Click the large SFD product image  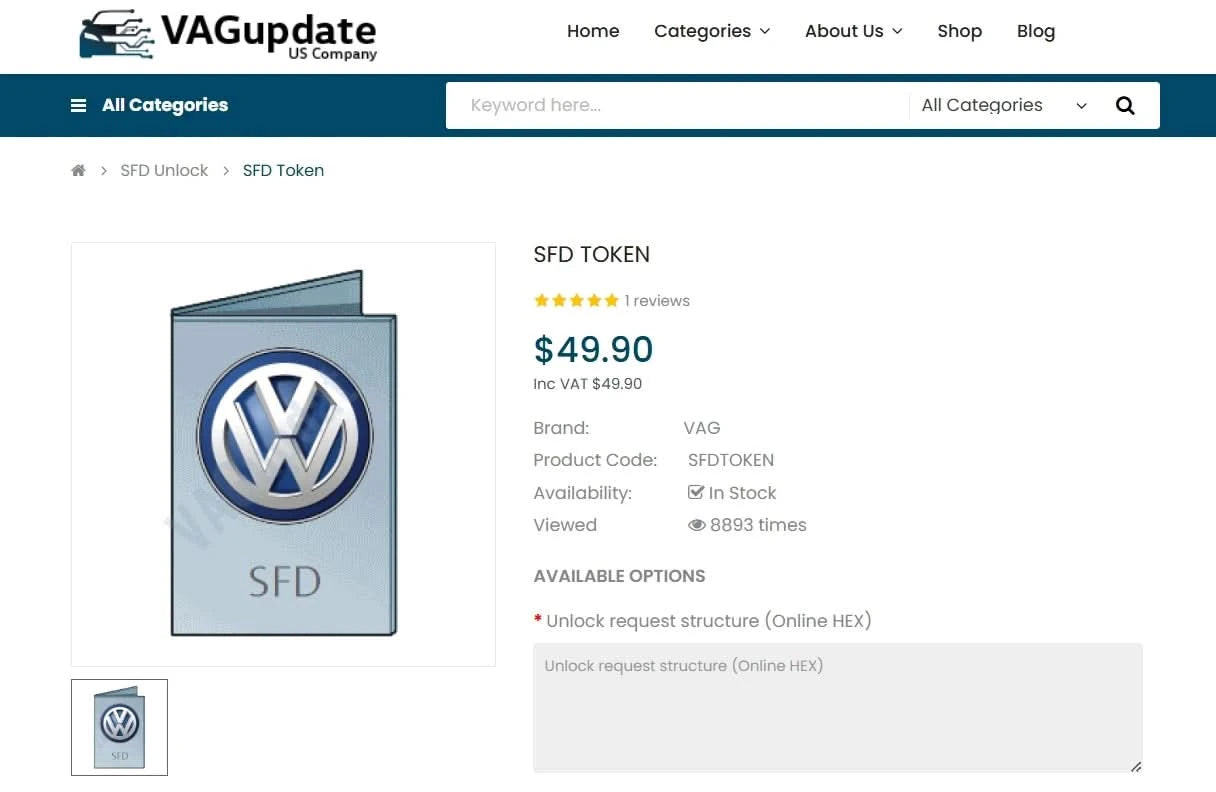click(x=283, y=454)
